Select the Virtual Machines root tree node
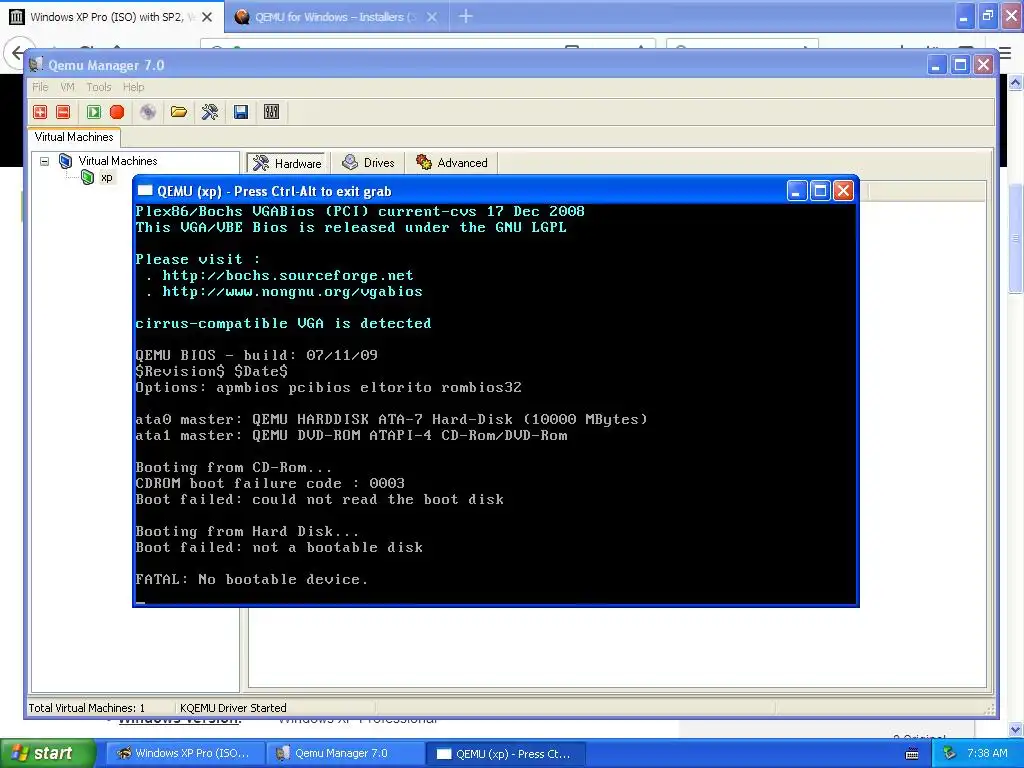 click(118, 161)
